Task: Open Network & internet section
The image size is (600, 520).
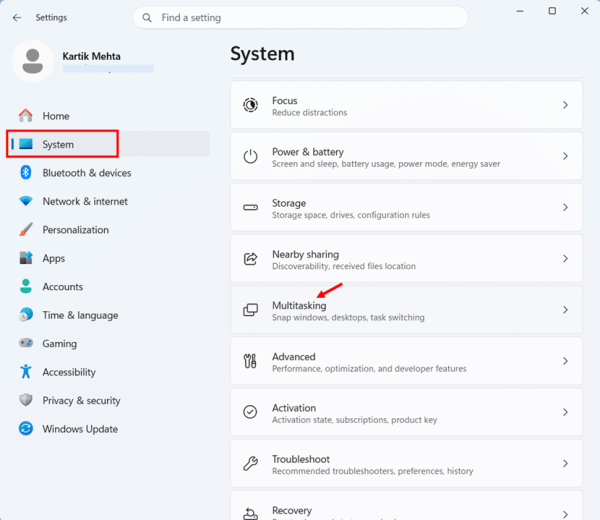Action: (109, 201)
